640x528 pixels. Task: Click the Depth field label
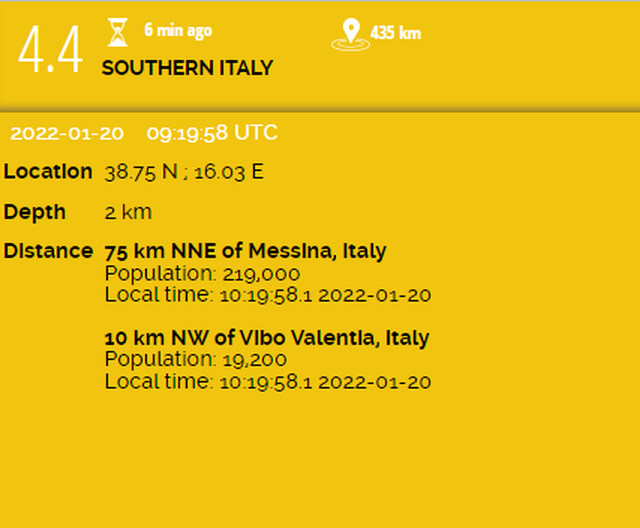35,212
